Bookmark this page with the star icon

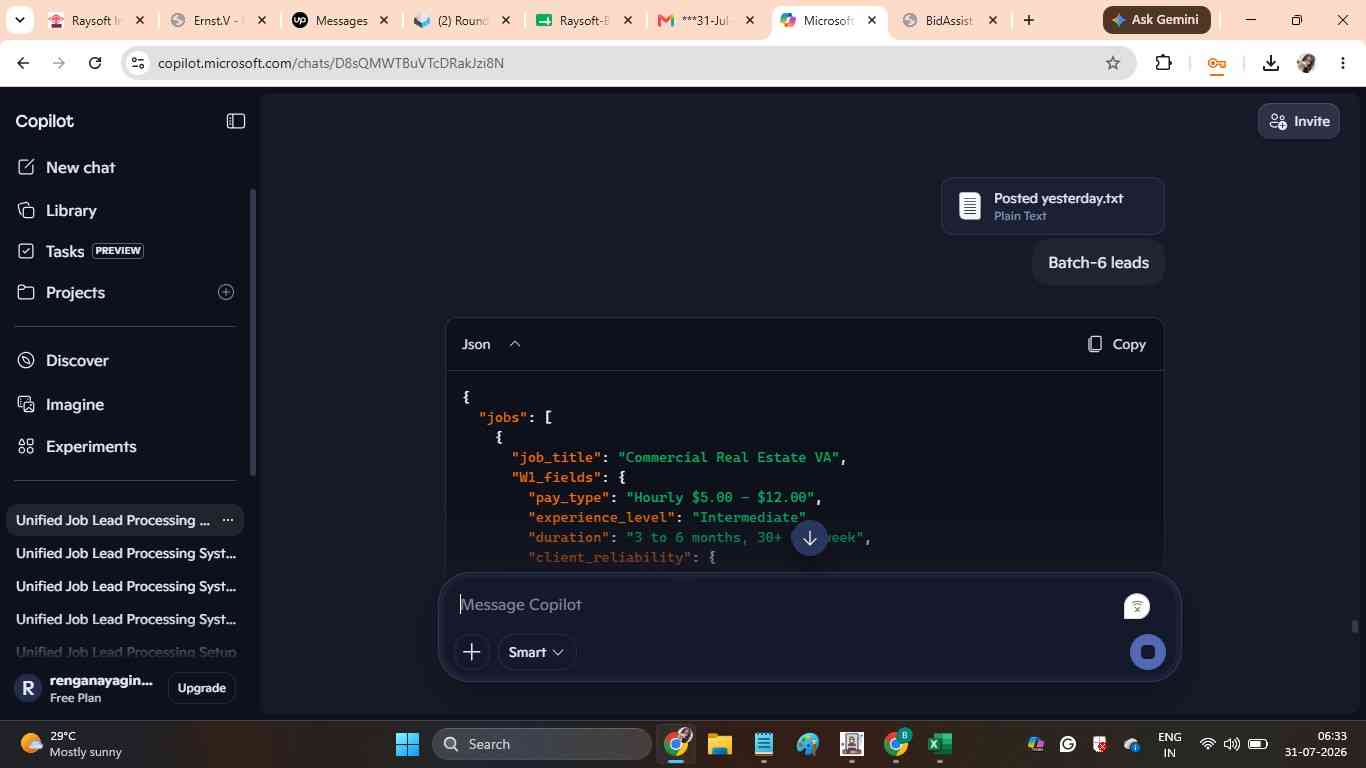point(1113,63)
